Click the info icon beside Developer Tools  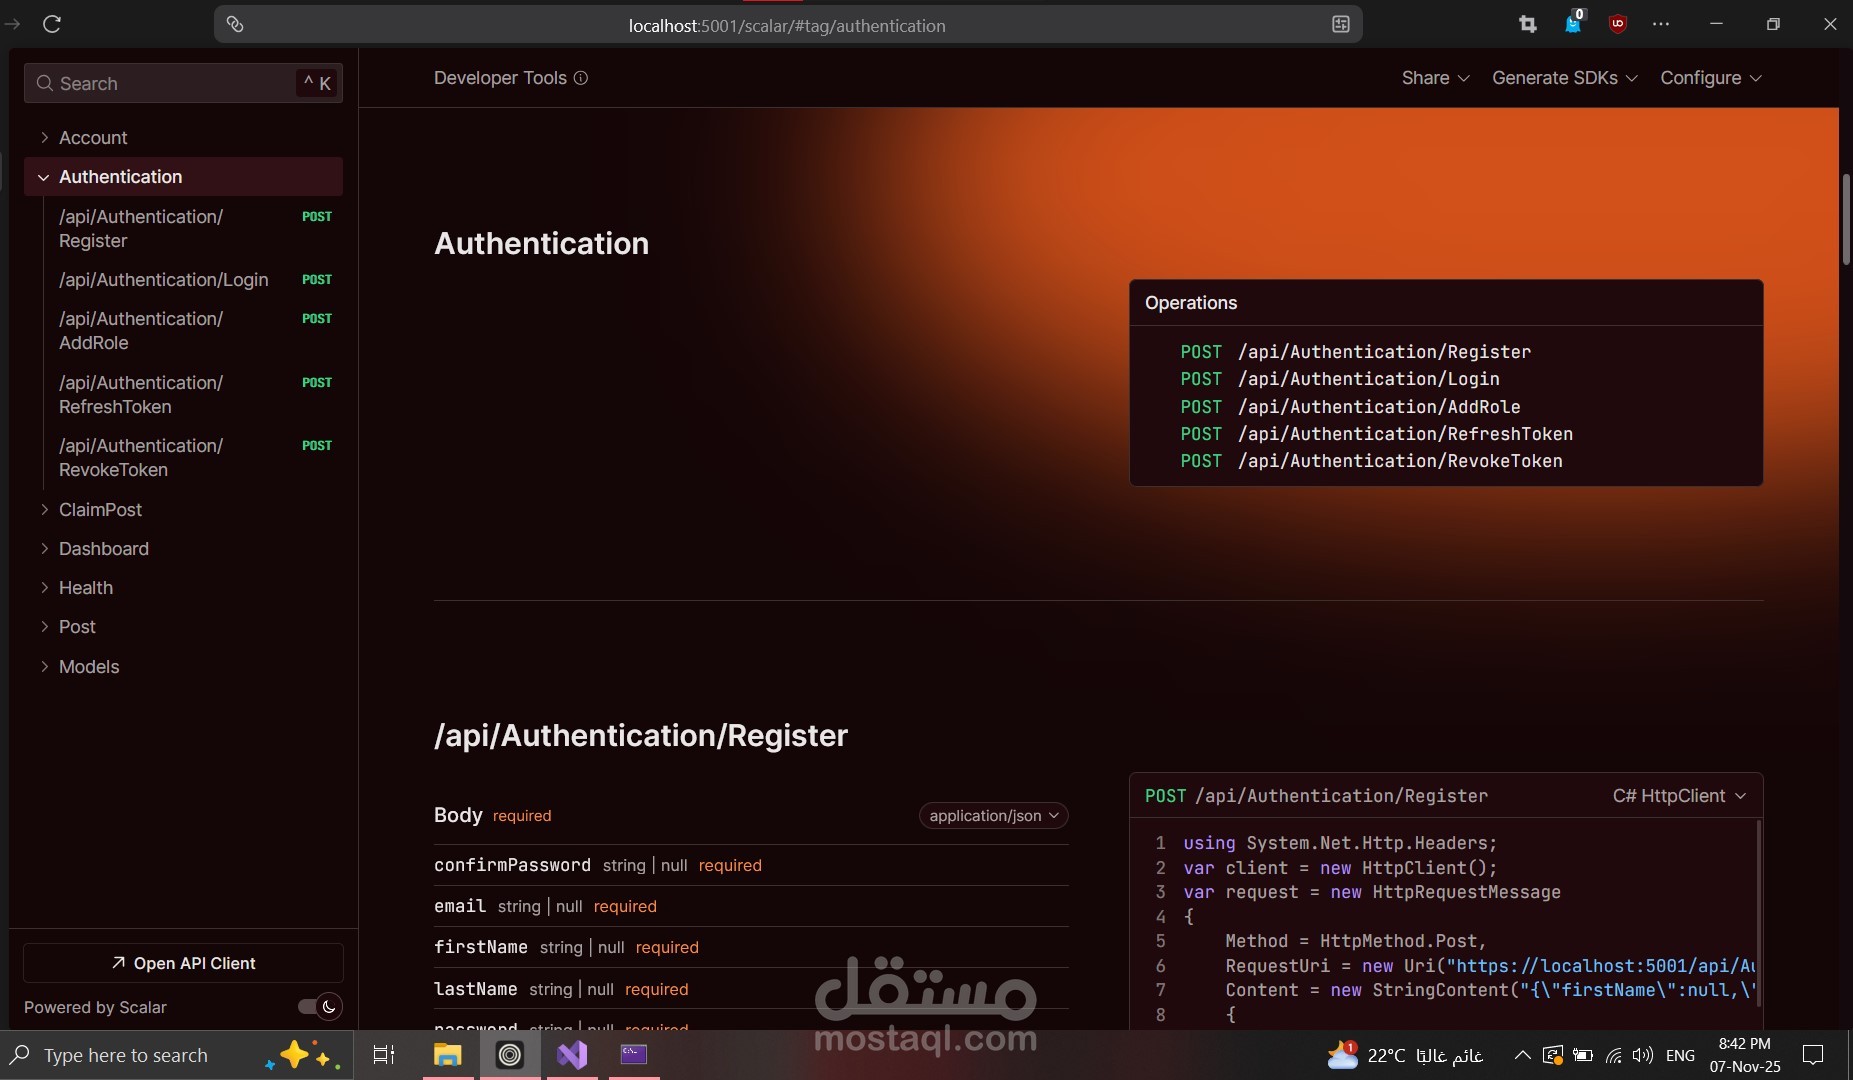point(581,78)
